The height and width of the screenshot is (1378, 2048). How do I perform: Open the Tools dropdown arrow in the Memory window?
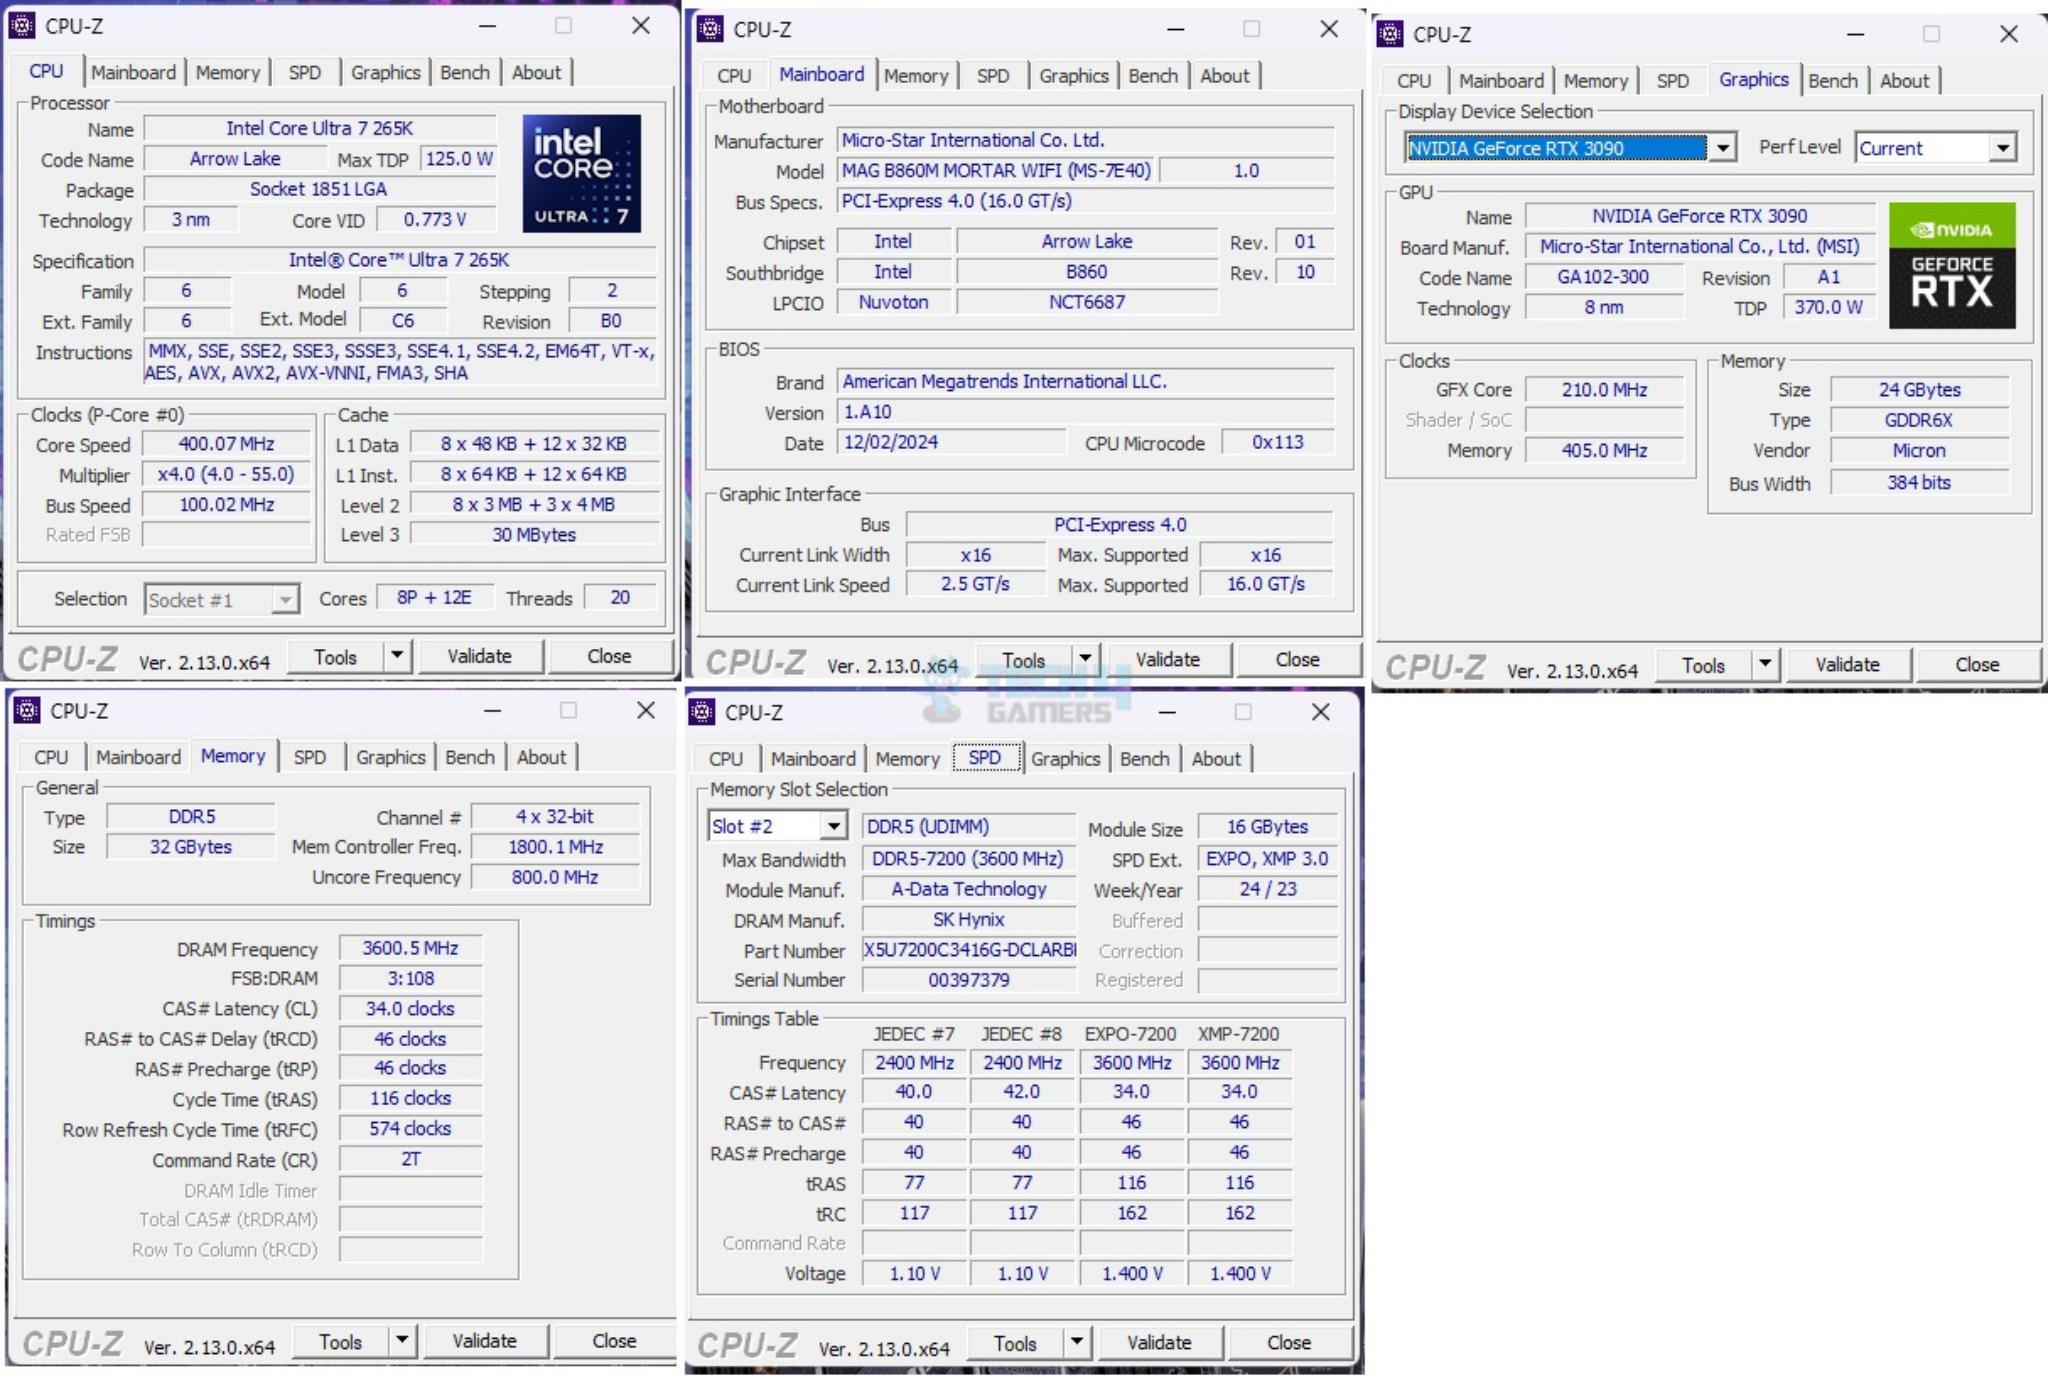point(402,1341)
